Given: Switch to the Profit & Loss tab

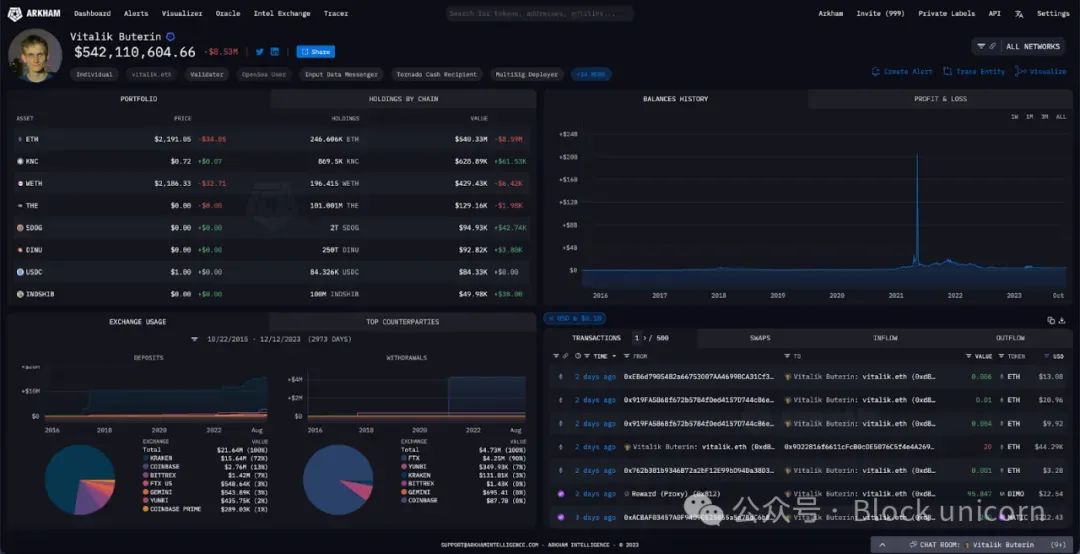Looking at the screenshot, I should click(940, 99).
